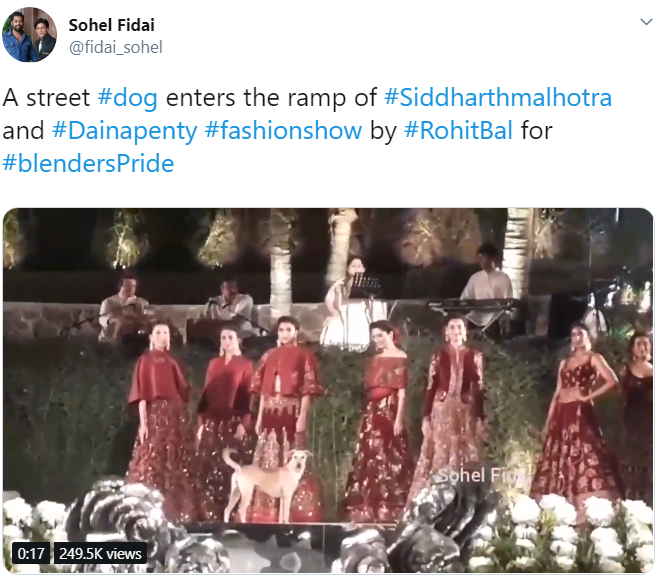Viewport: 662px width, 585px height.
Task: Visit the @fidai_sohel handle link
Action: 115,47
